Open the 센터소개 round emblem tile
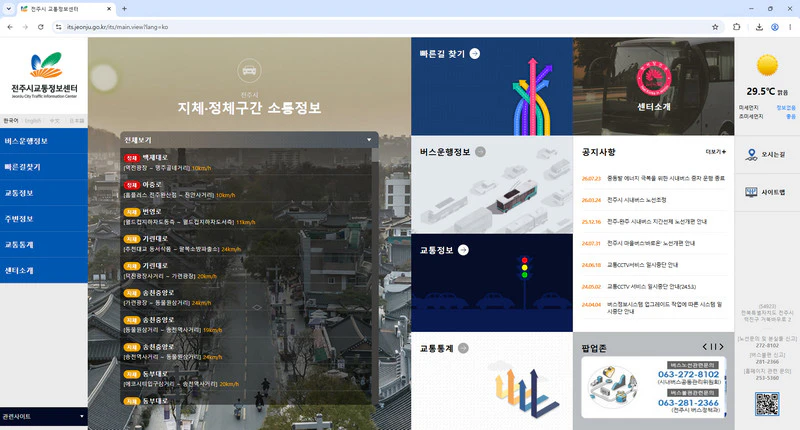 pos(654,79)
